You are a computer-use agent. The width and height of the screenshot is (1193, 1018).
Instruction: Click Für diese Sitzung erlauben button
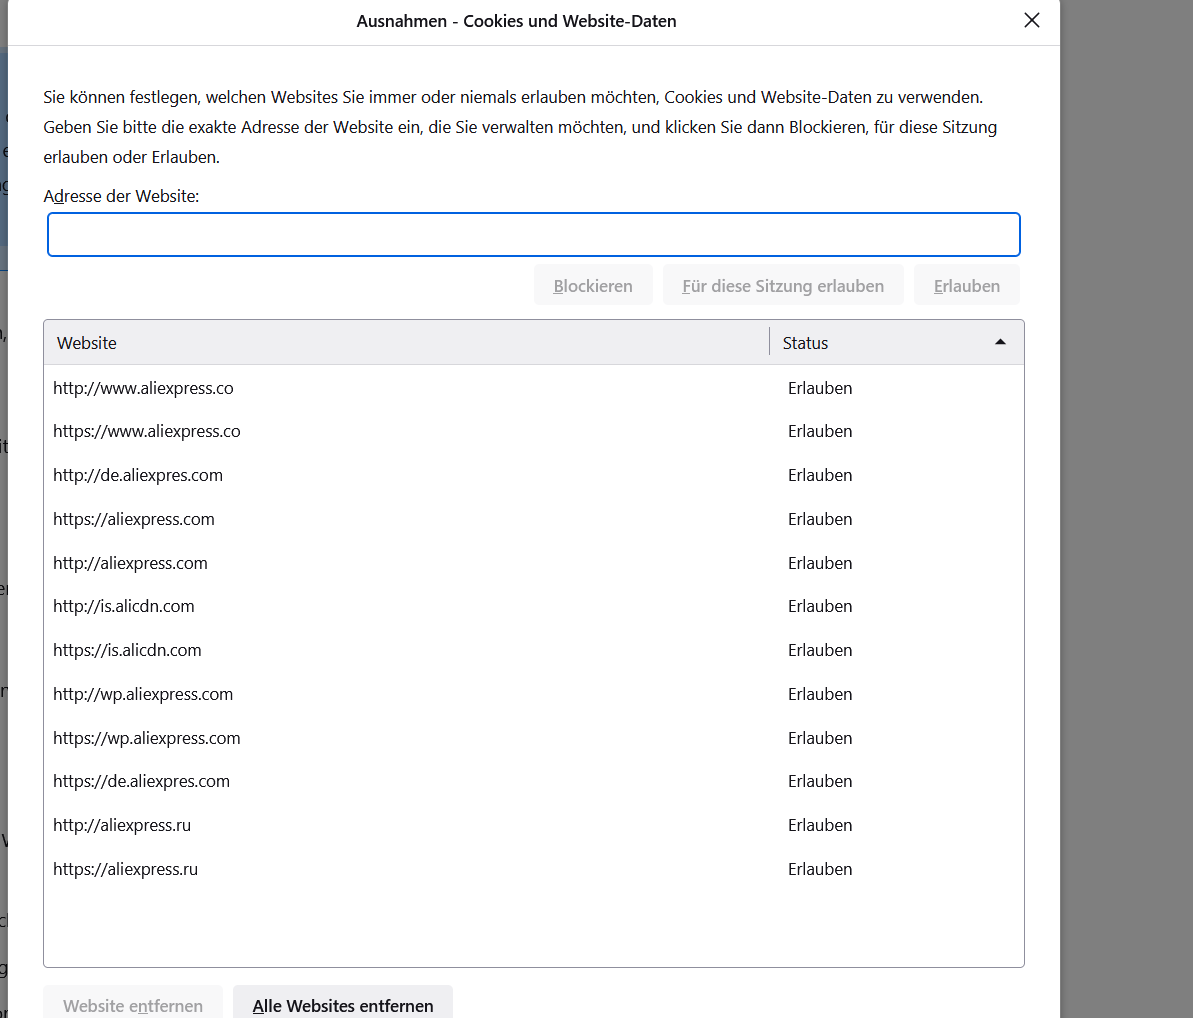tap(782, 286)
